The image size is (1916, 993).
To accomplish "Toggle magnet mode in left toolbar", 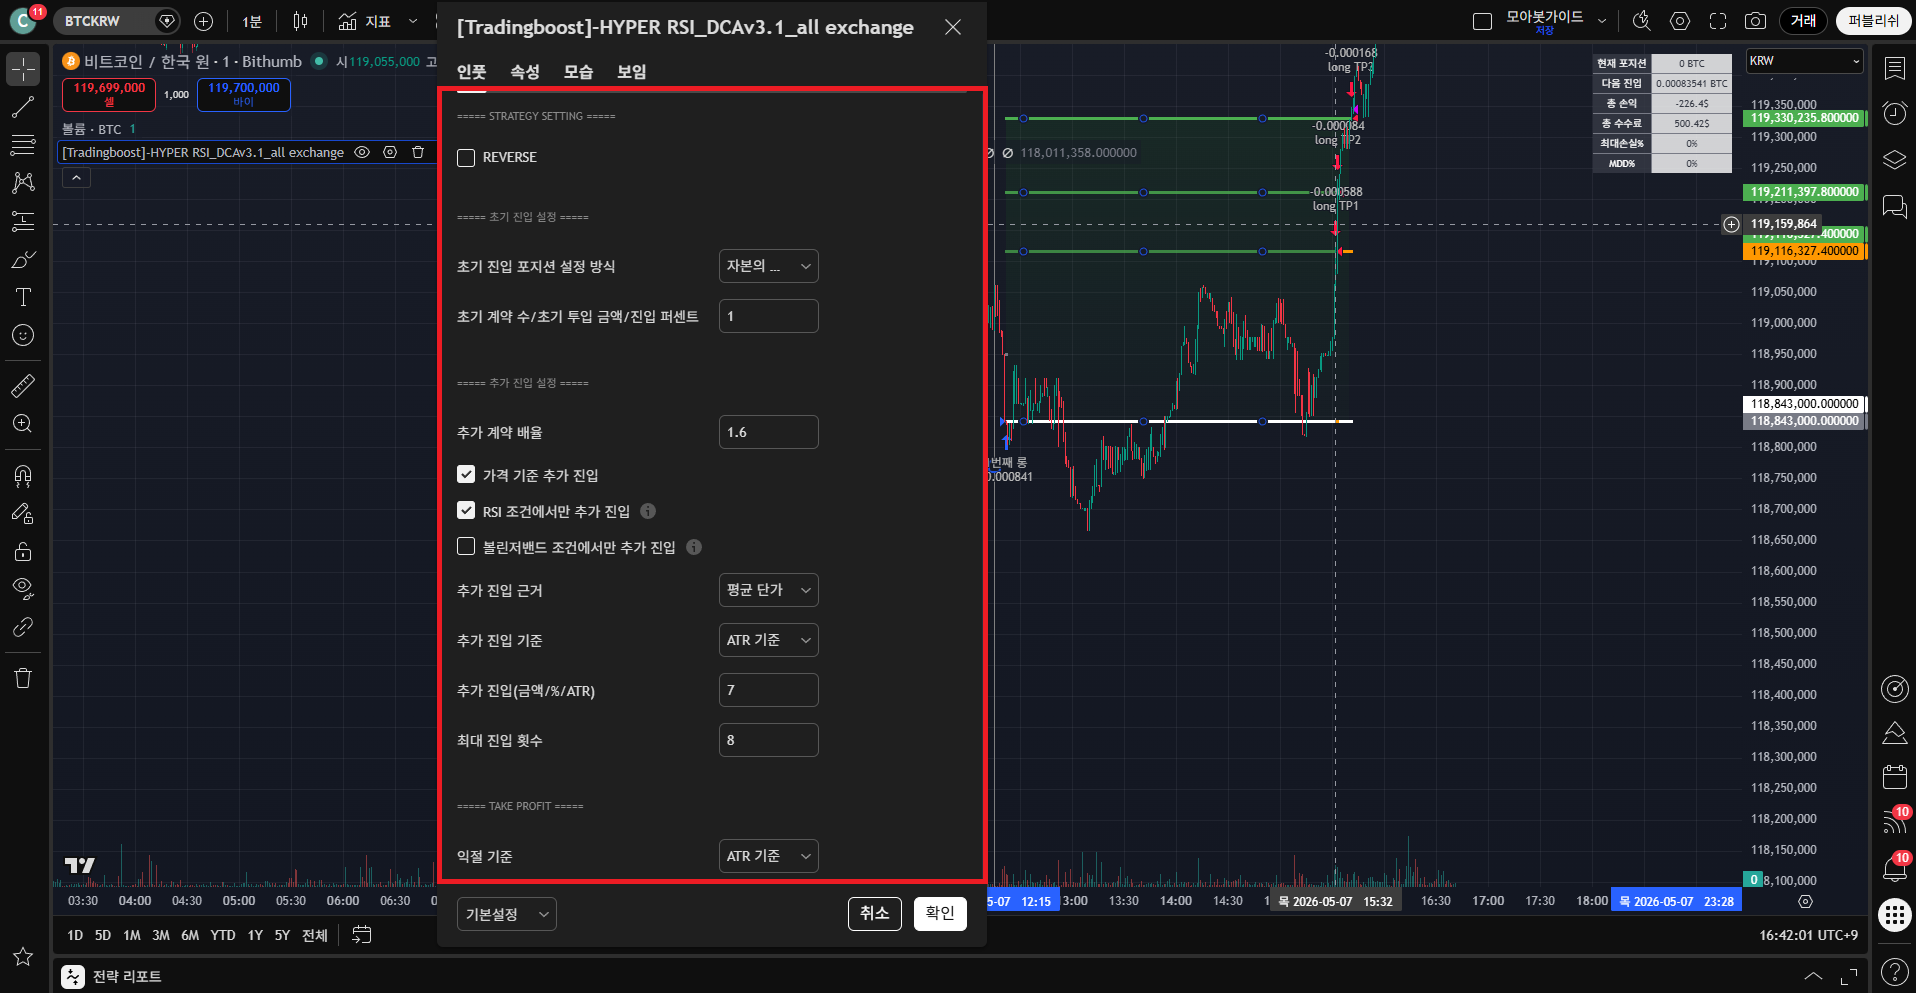I will click(x=23, y=476).
